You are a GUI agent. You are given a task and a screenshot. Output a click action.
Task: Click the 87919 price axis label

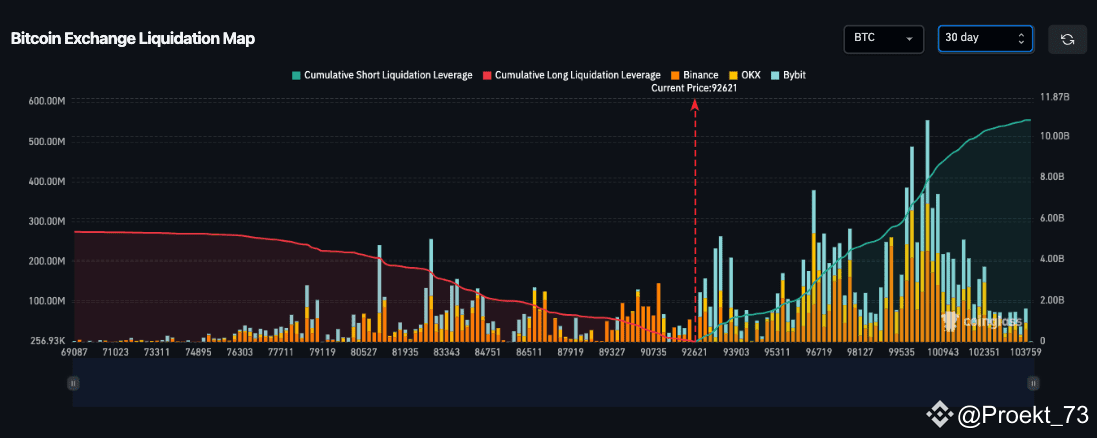coord(570,353)
